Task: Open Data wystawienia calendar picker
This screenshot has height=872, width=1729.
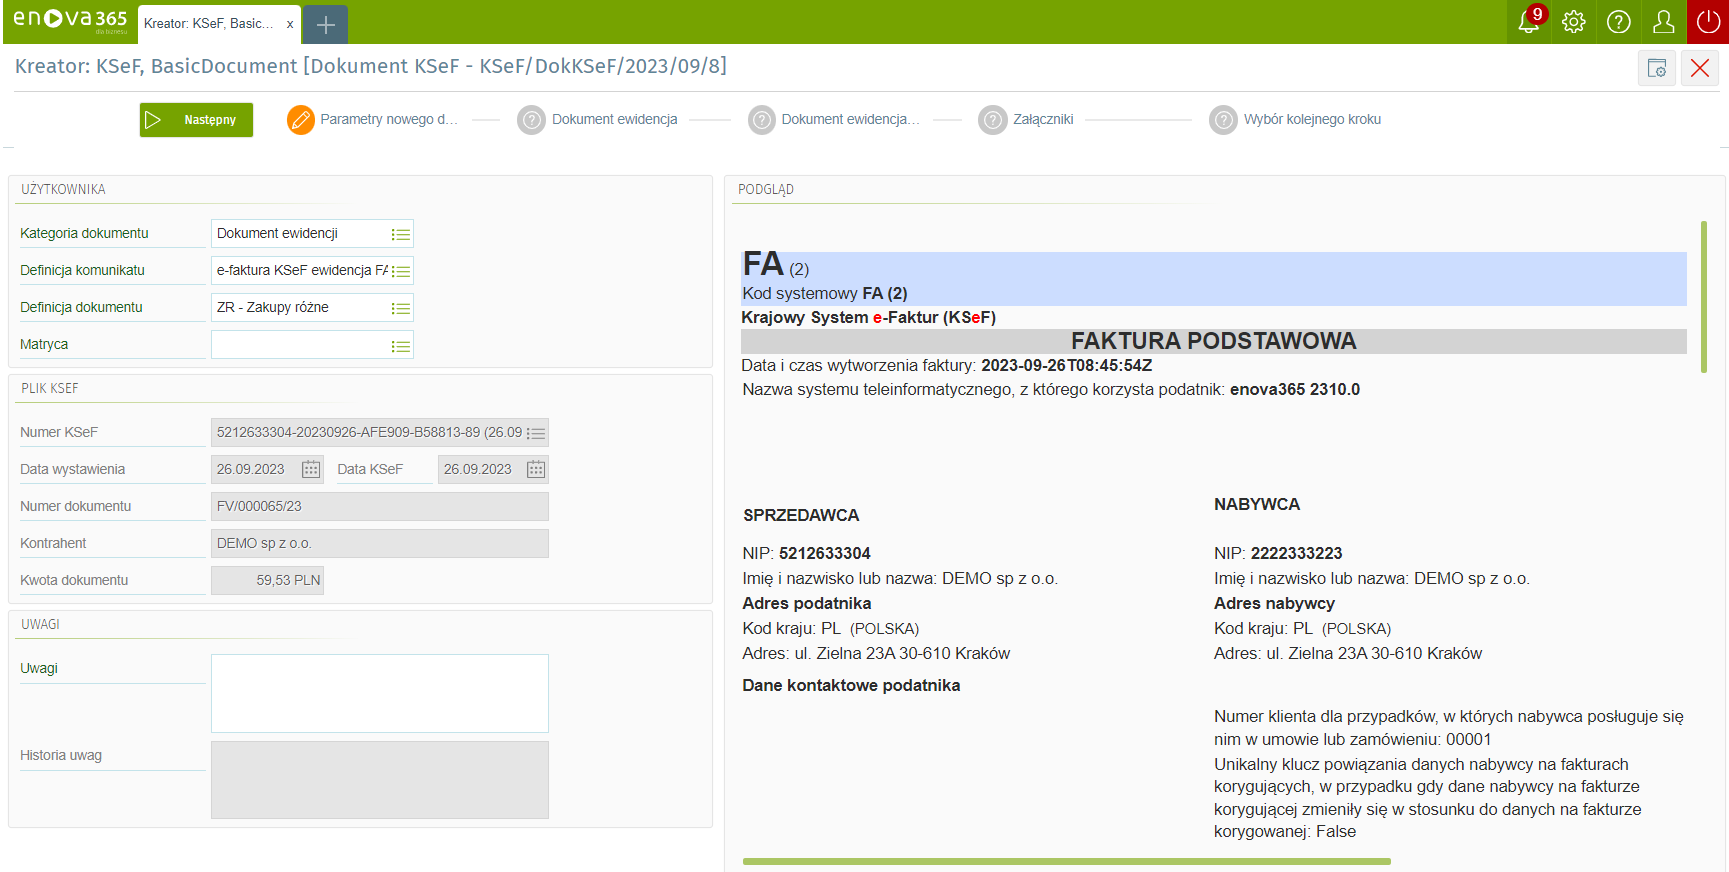Action: [x=311, y=469]
